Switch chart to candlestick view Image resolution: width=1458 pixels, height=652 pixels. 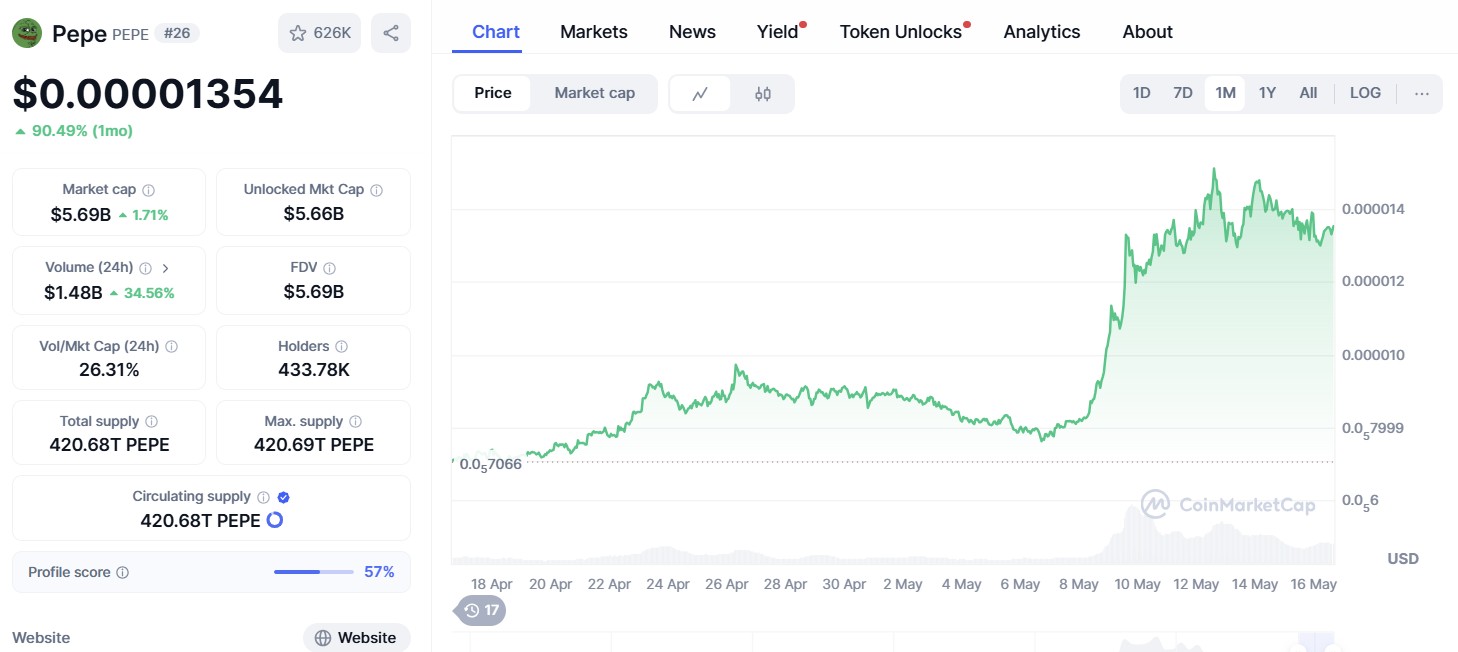(x=763, y=92)
